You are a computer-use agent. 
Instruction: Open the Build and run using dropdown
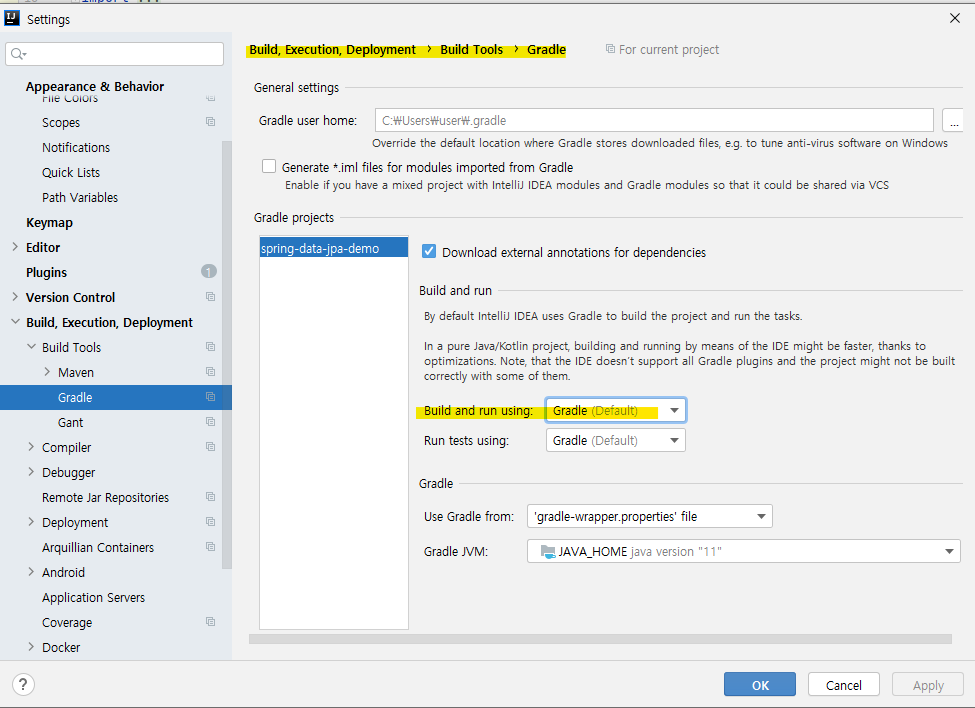pos(616,410)
